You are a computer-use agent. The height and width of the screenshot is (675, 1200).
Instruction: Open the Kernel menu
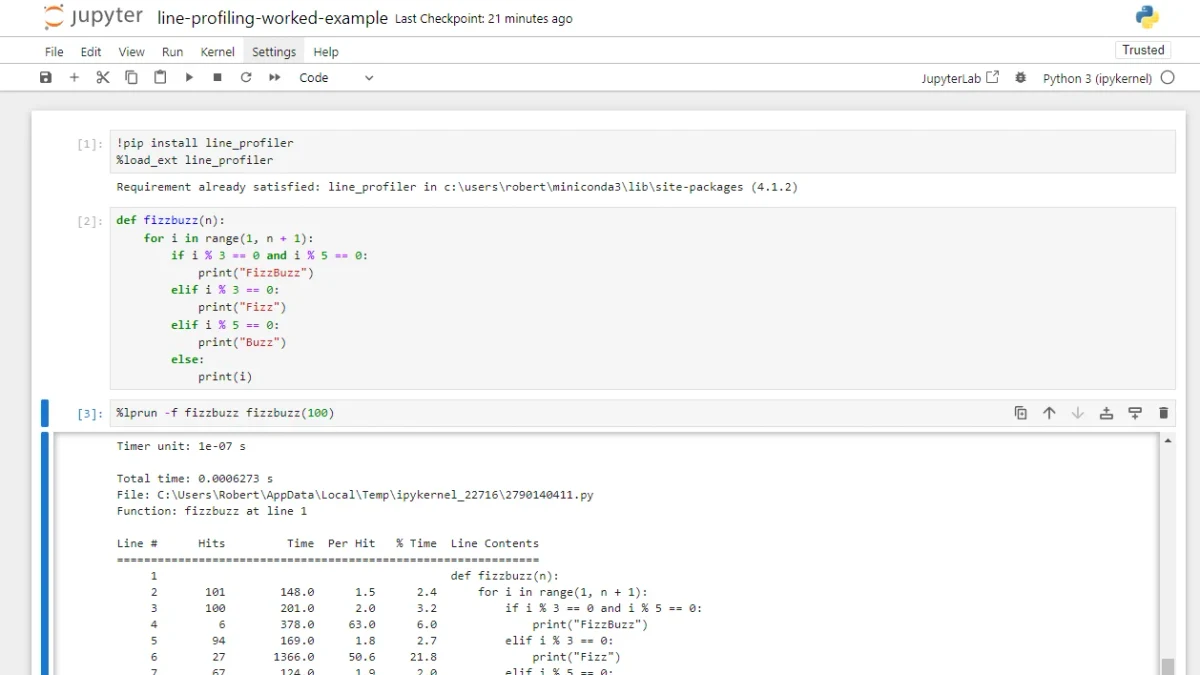[217, 52]
